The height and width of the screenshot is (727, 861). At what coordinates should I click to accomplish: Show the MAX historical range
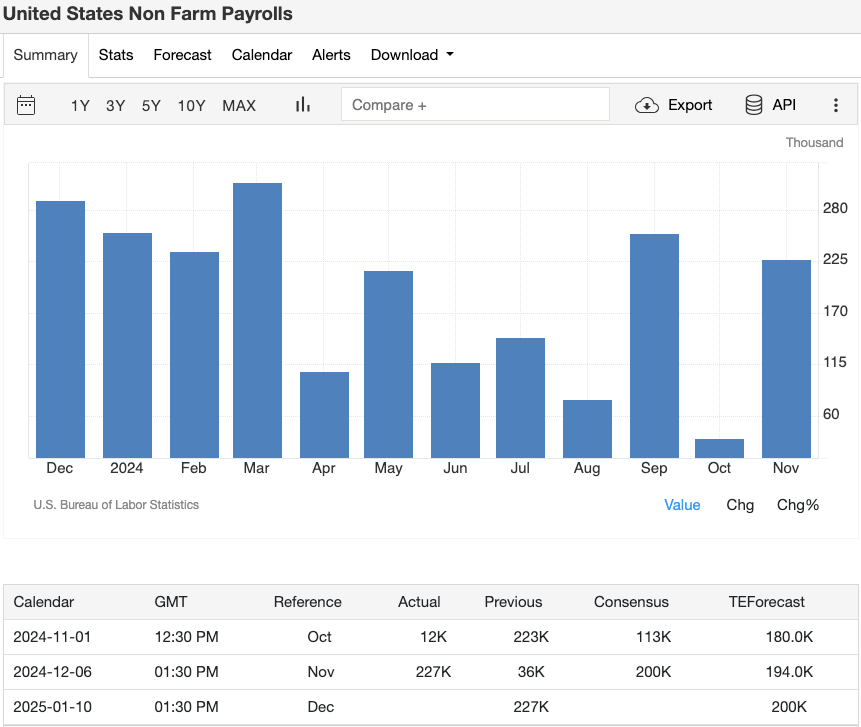click(239, 104)
